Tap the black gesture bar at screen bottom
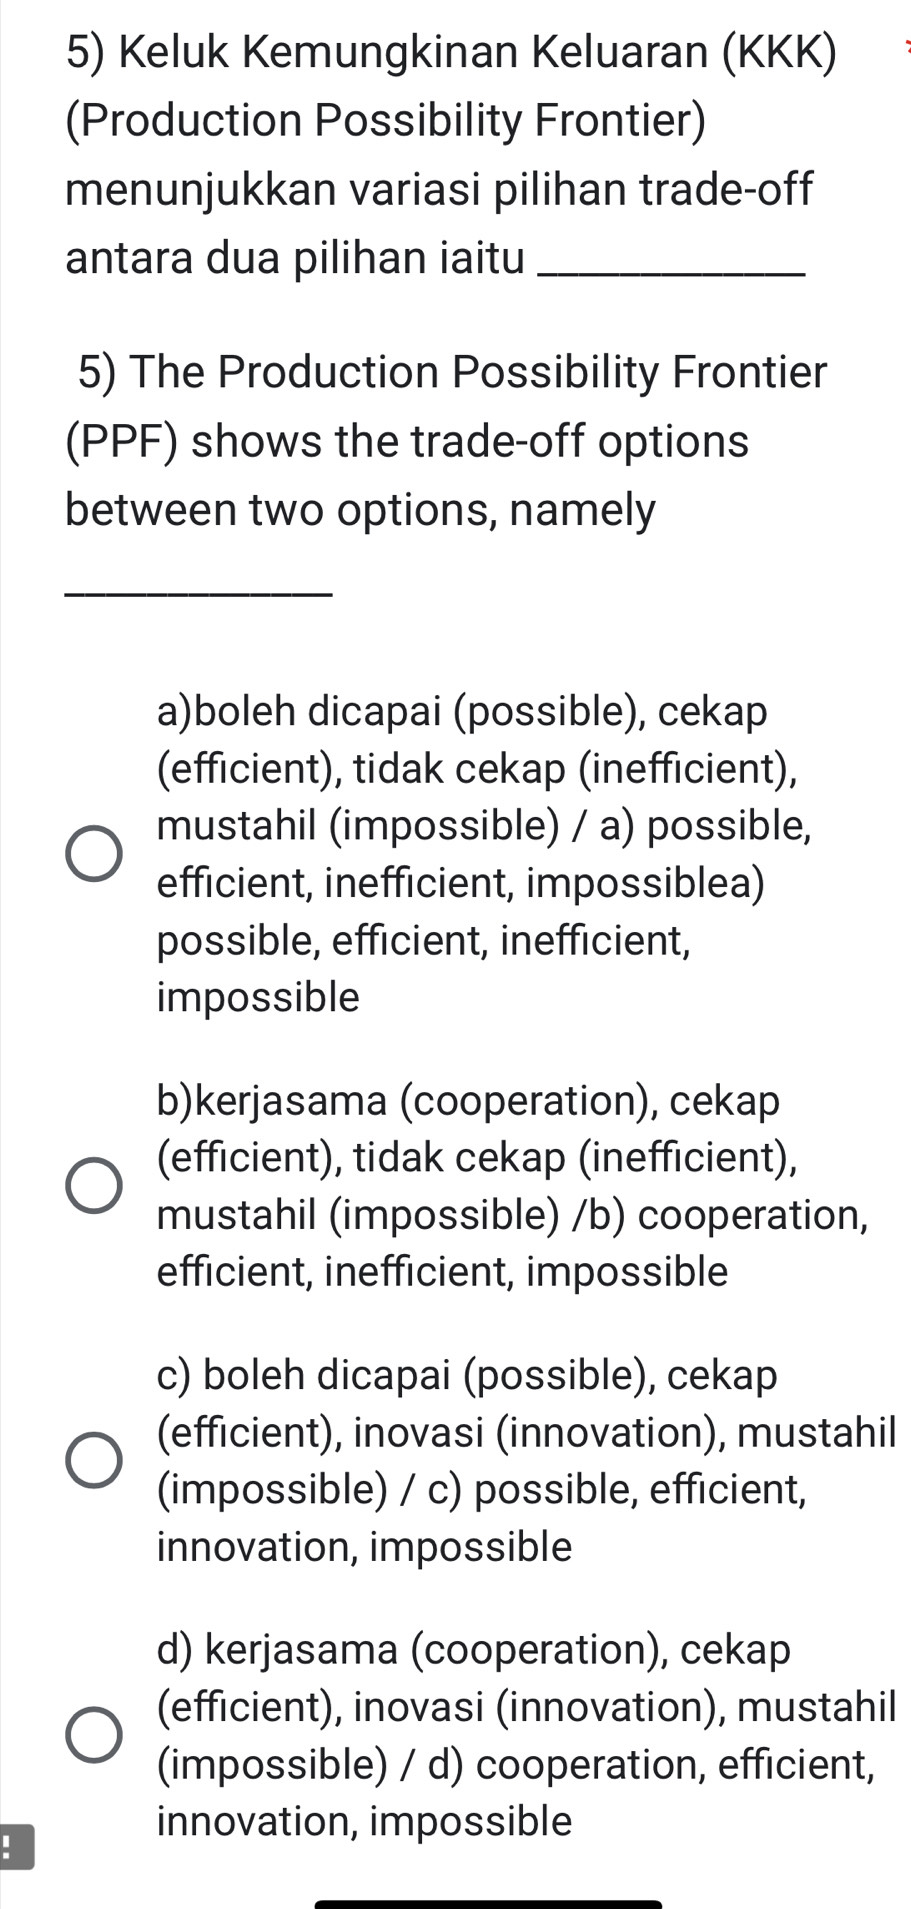Screen dimensions: 911x1909 pyautogui.click(x=490, y=1900)
